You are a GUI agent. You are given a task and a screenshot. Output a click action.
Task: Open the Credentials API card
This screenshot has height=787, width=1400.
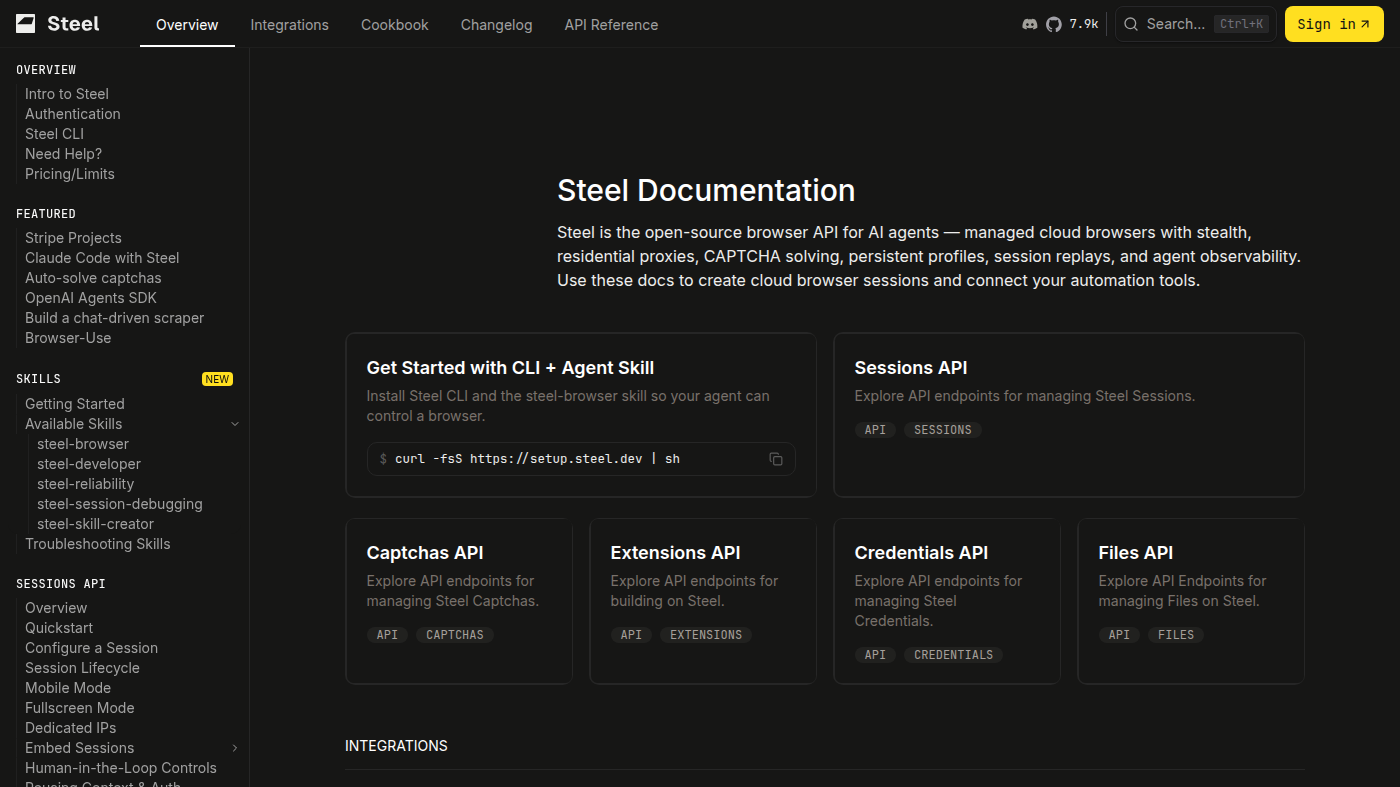tap(947, 601)
